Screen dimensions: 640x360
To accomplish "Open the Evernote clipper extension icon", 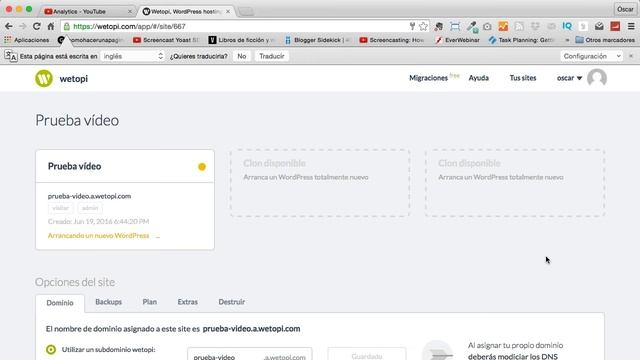I will click(439, 27).
